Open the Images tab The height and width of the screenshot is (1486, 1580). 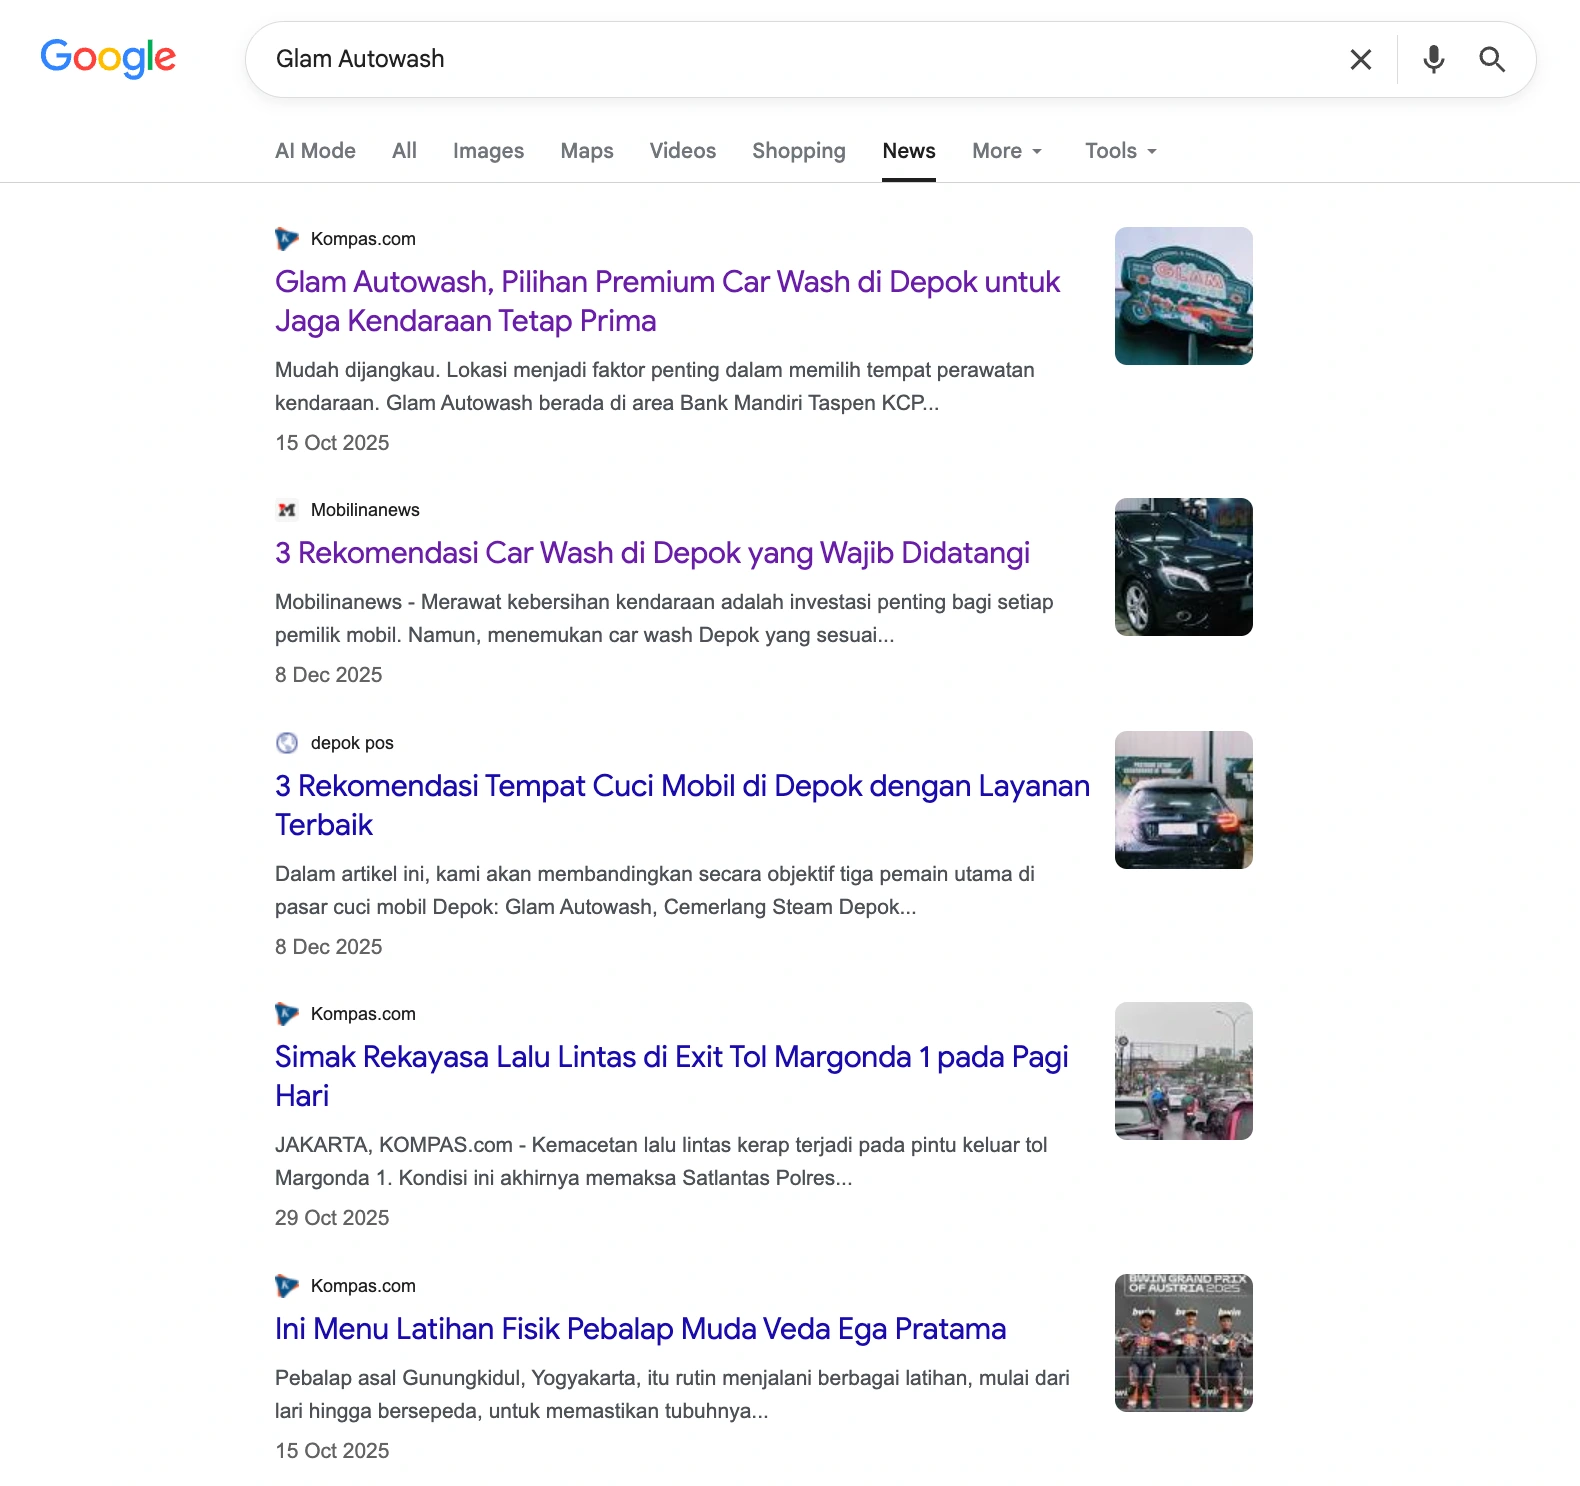(488, 151)
